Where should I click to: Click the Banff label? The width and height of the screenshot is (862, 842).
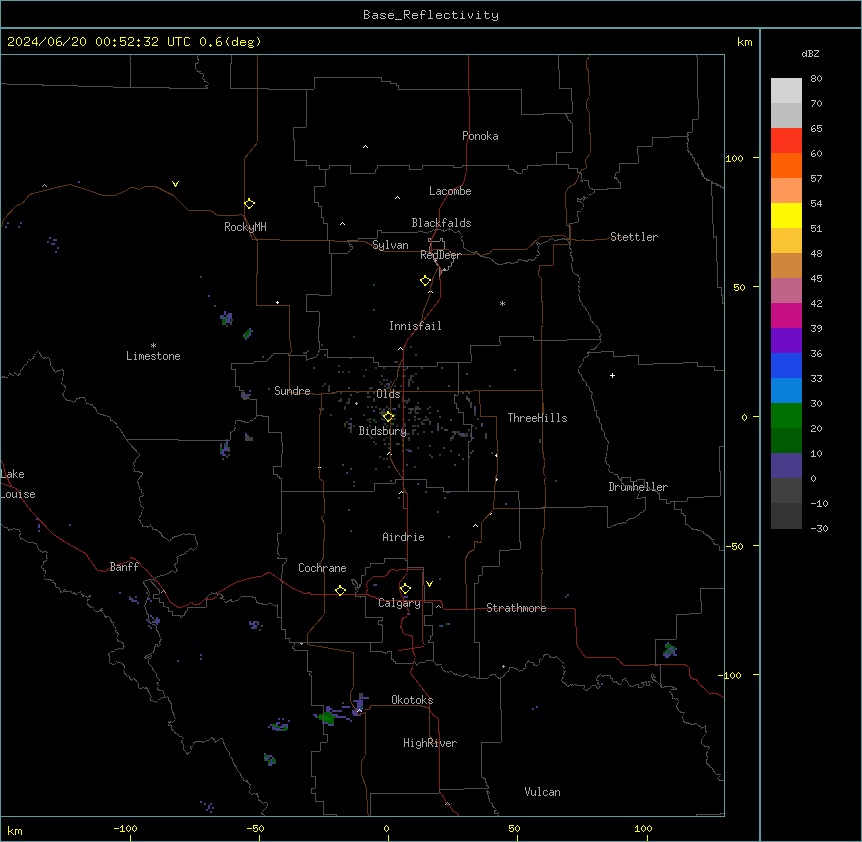point(124,567)
